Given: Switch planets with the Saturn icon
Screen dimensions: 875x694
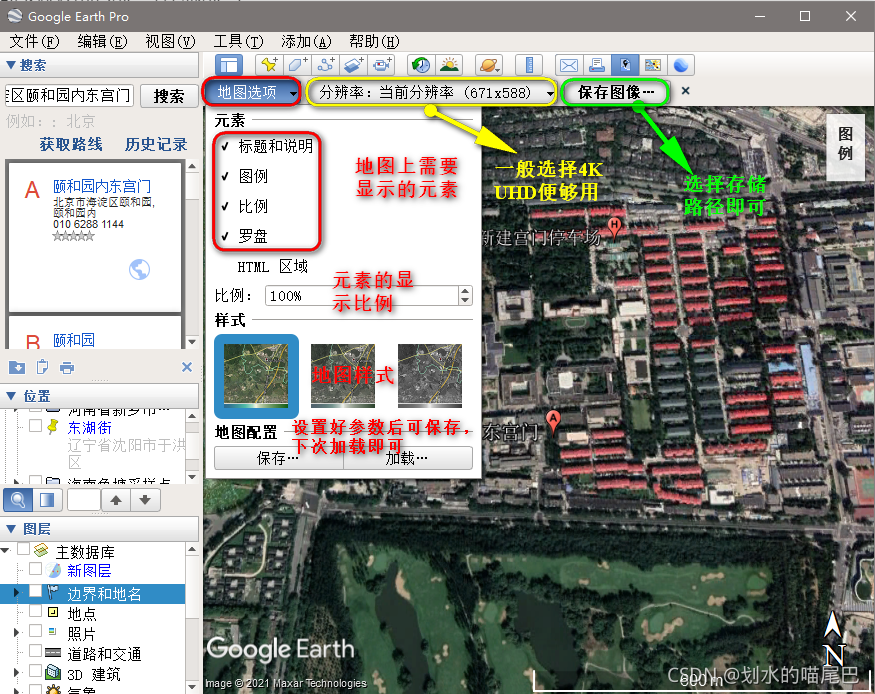Looking at the screenshot, I should tap(489, 65).
